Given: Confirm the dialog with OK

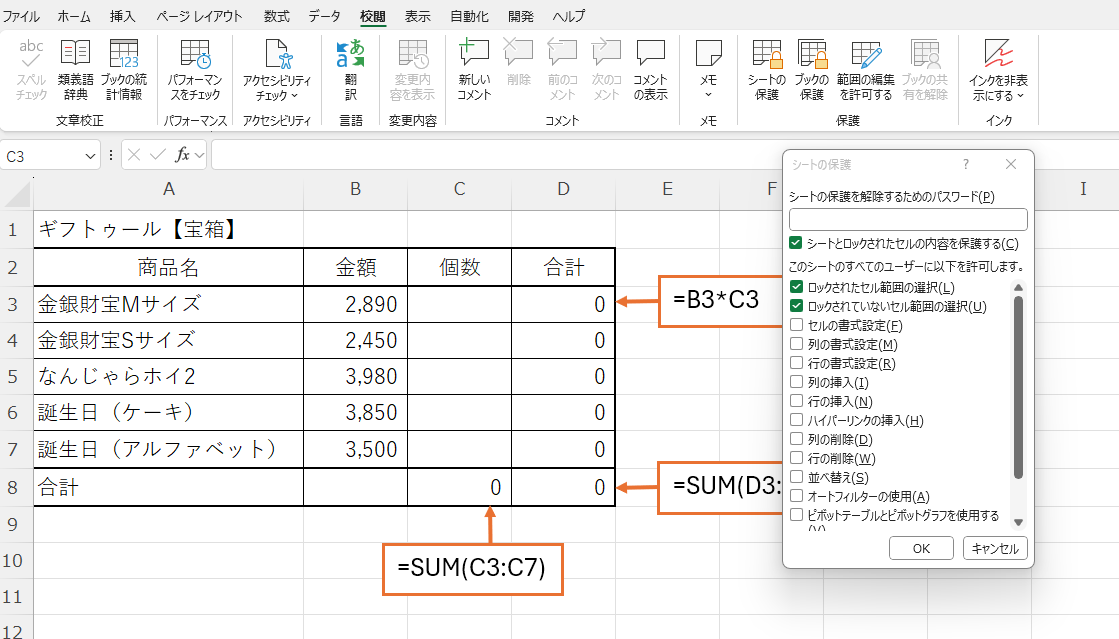Looking at the screenshot, I should [x=920, y=548].
